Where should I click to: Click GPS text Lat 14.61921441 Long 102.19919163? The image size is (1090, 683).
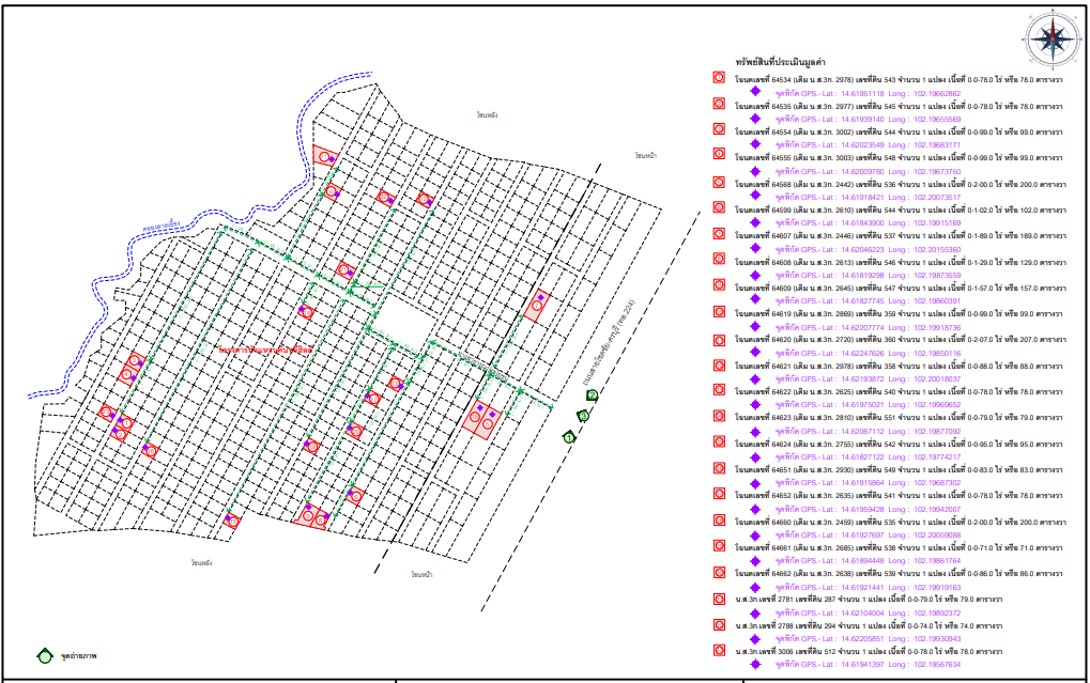pyautogui.click(x=868, y=587)
